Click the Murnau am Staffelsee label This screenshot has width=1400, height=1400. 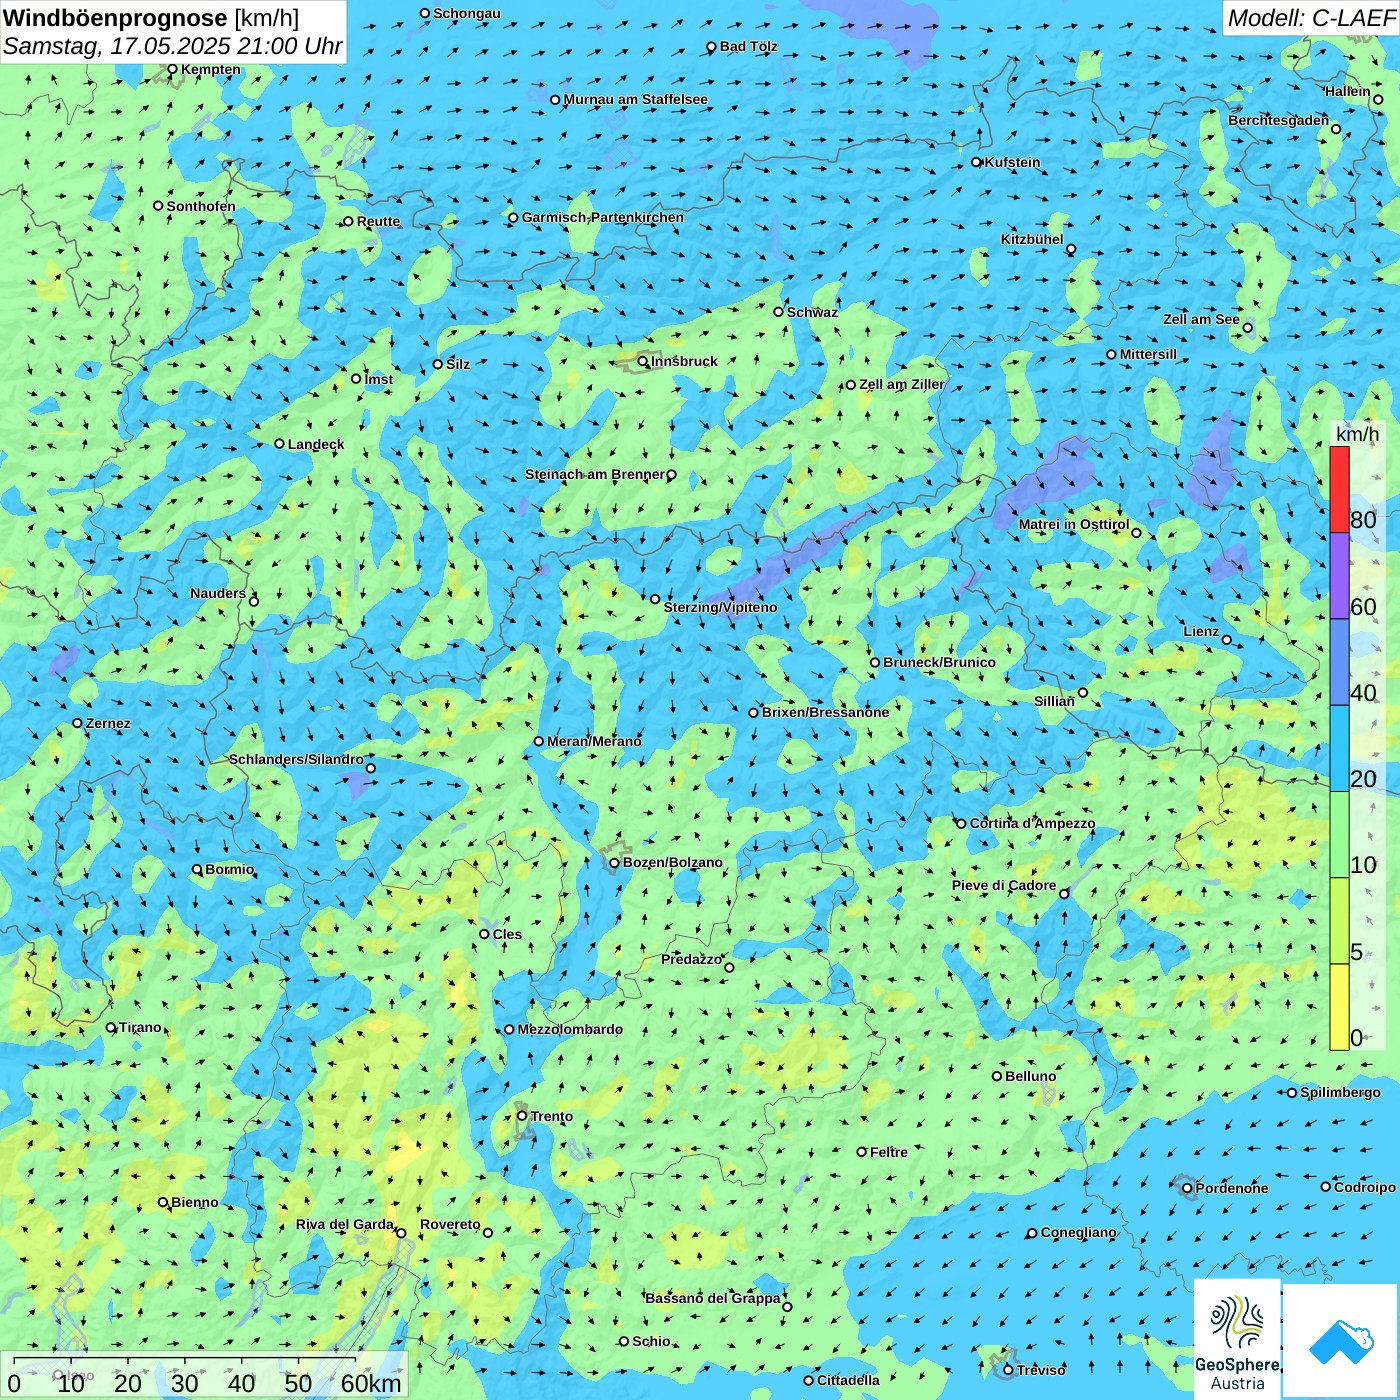click(x=635, y=99)
